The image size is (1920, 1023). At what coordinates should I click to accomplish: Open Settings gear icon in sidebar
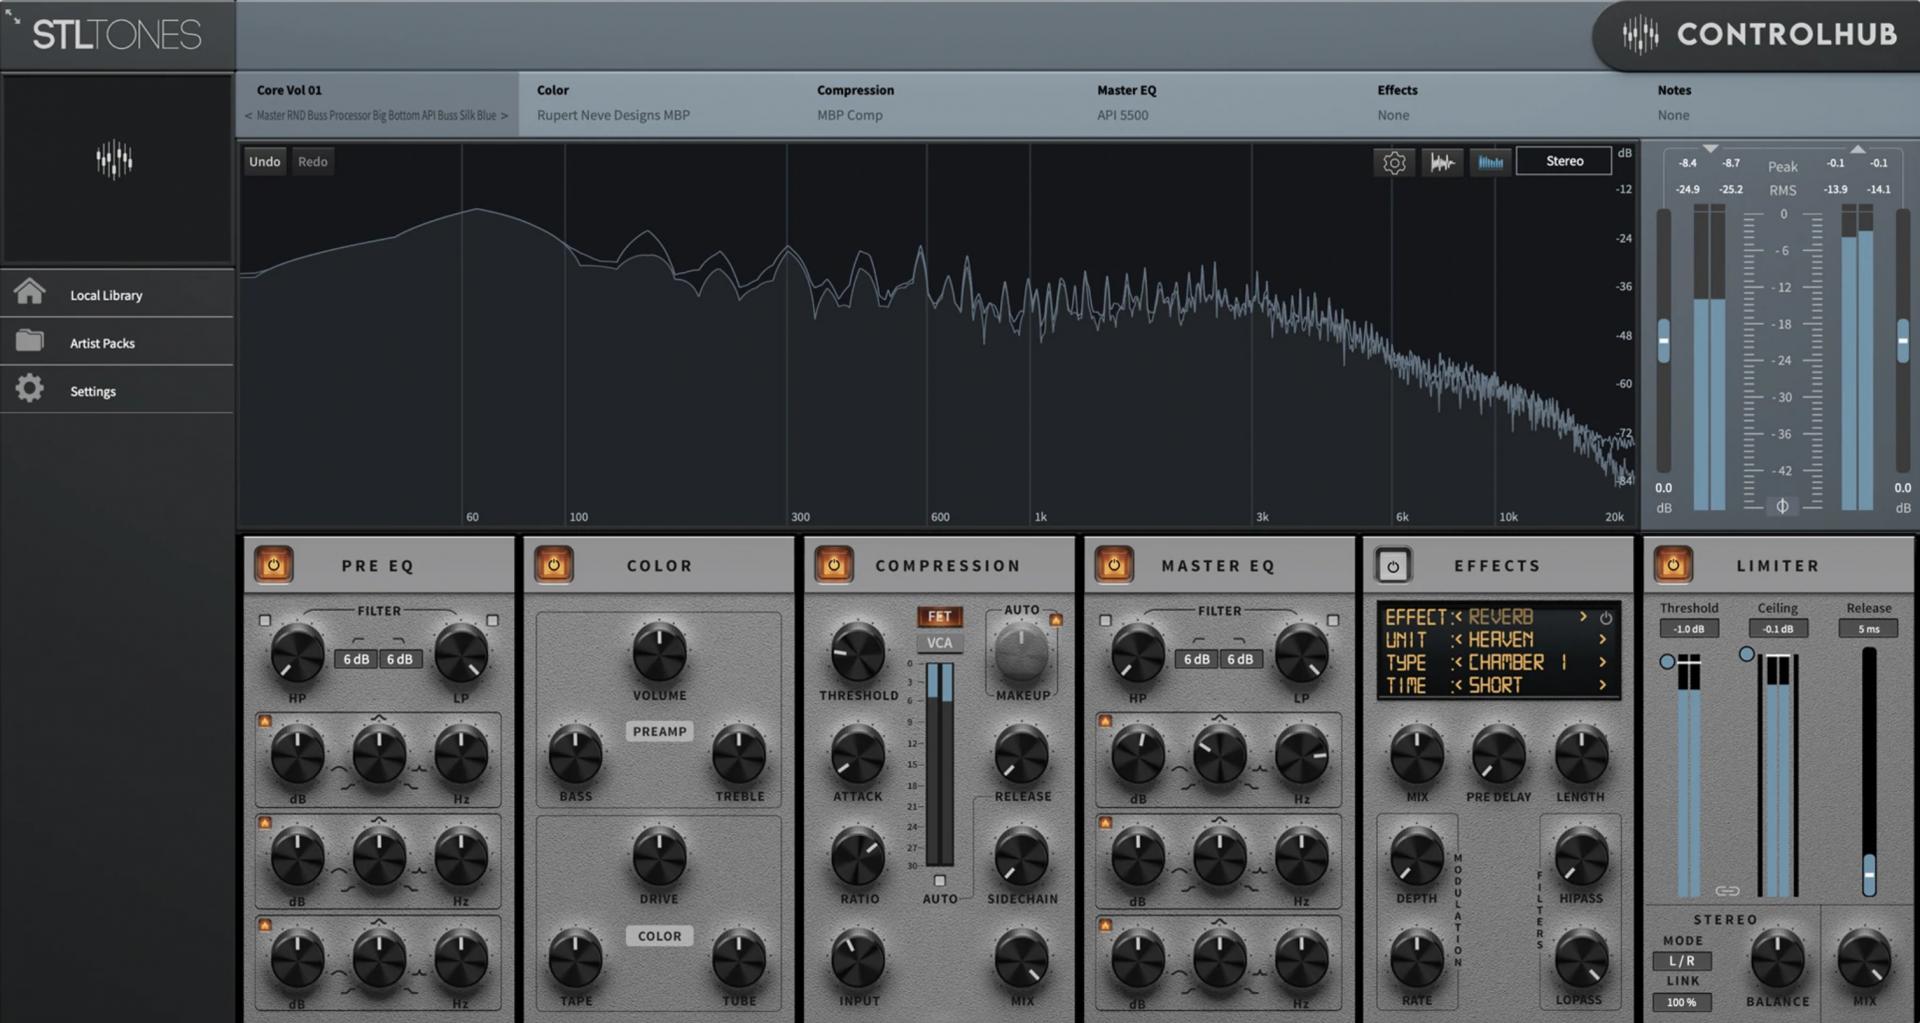30,389
